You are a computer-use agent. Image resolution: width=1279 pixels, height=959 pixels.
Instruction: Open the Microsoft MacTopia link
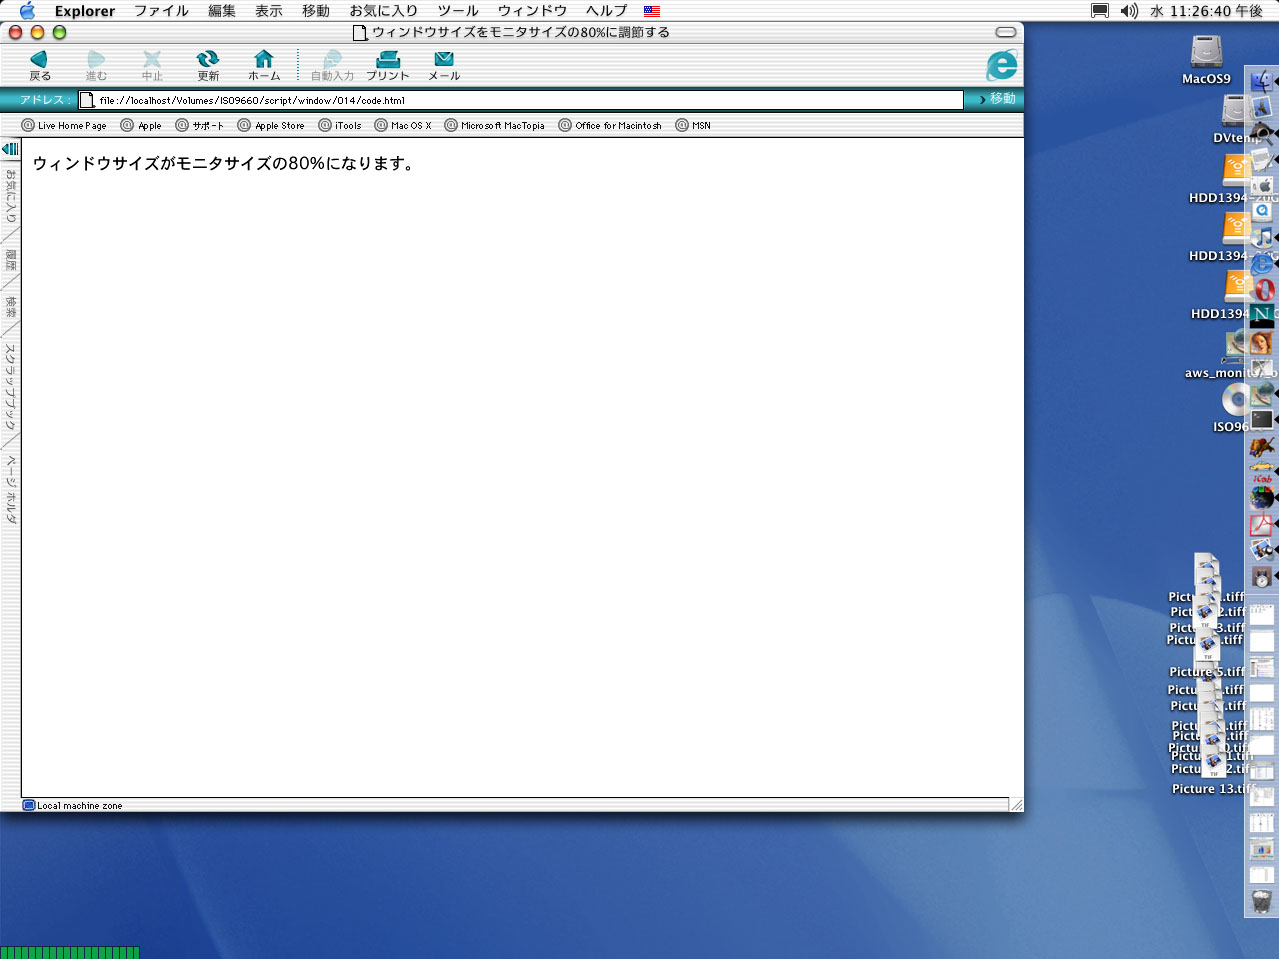(495, 125)
